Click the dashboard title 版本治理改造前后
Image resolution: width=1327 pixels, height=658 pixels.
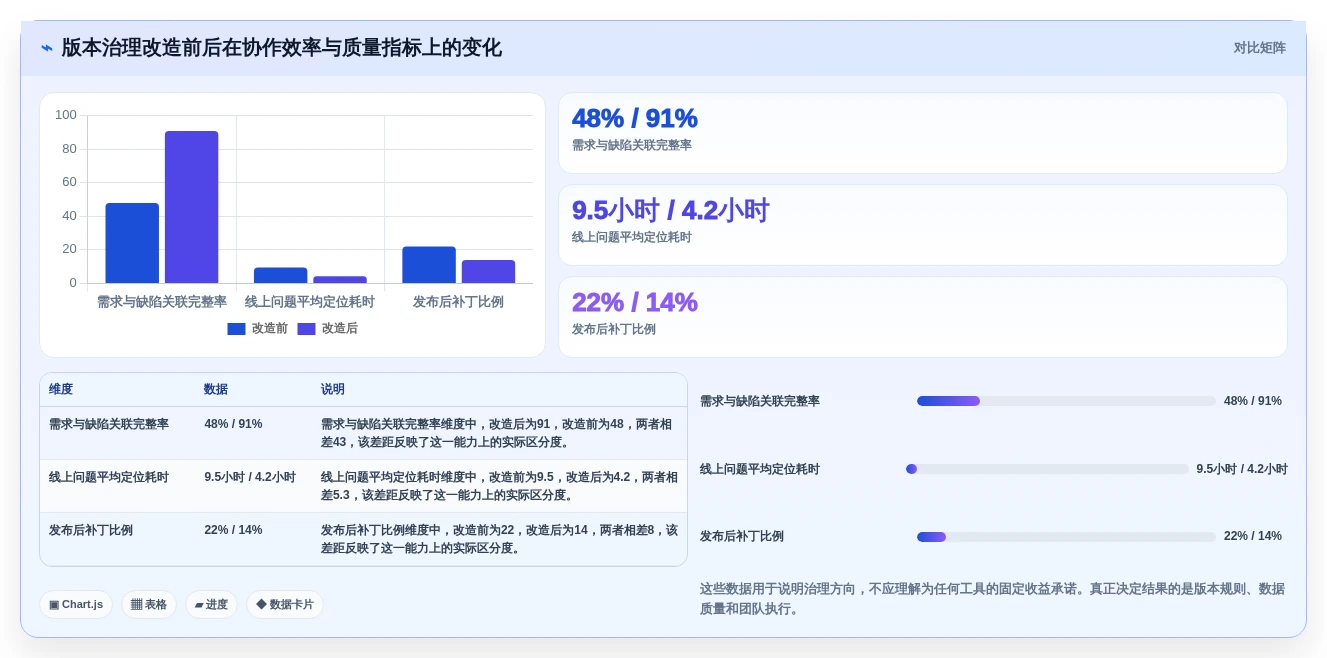point(281,48)
